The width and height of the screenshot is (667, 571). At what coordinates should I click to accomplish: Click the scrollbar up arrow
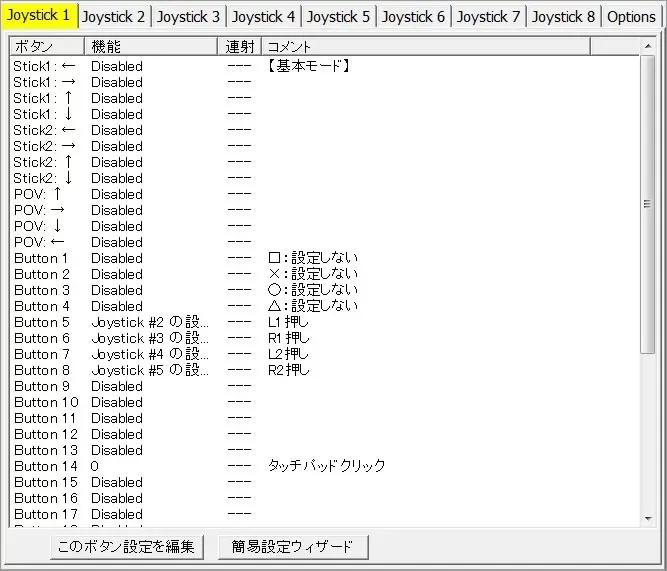point(648,46)
